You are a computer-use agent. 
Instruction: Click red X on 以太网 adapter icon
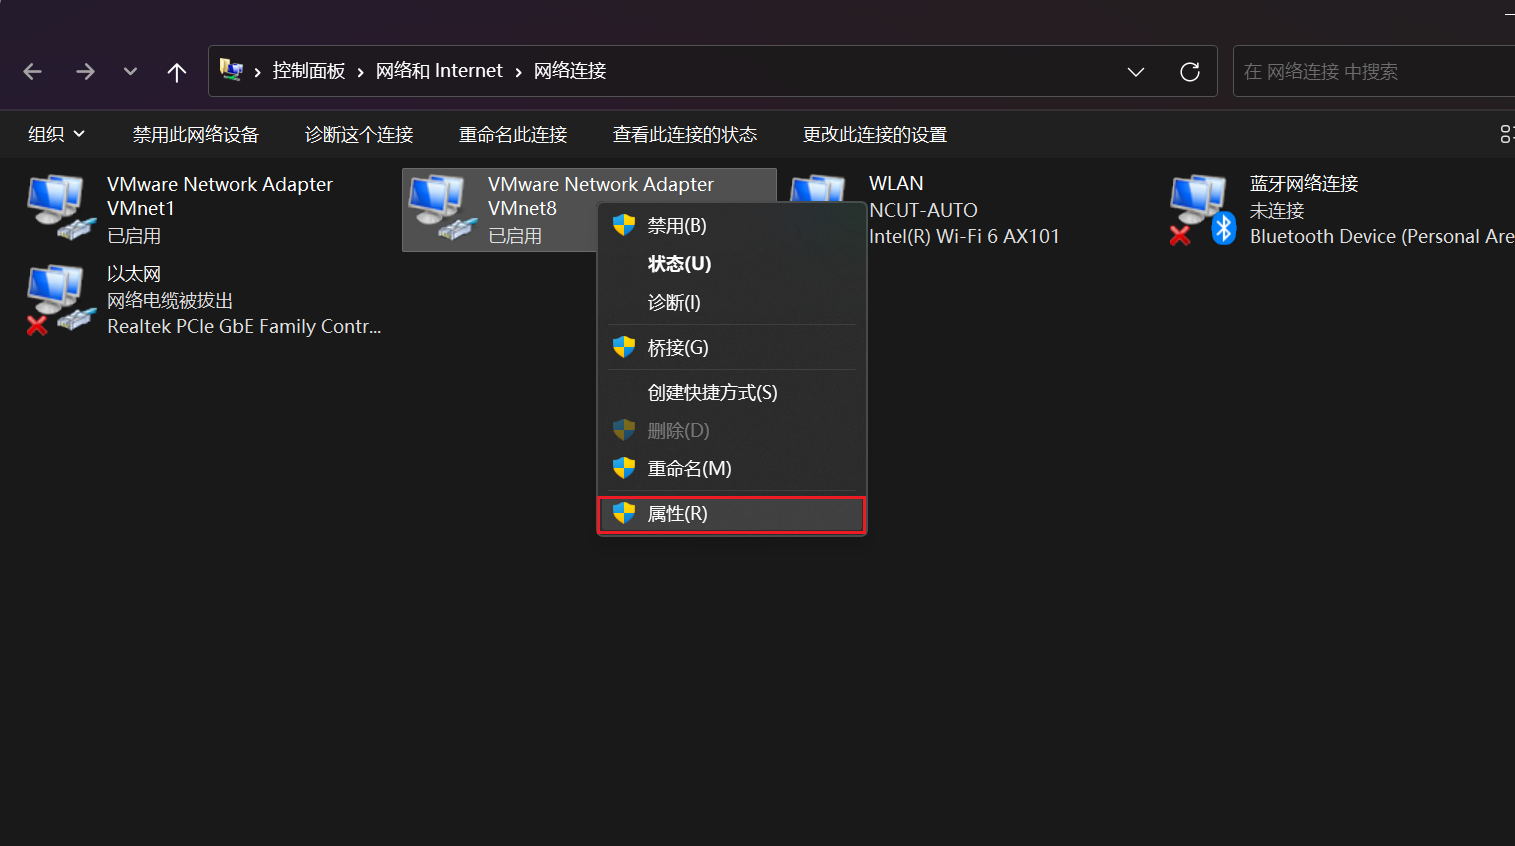37,325
